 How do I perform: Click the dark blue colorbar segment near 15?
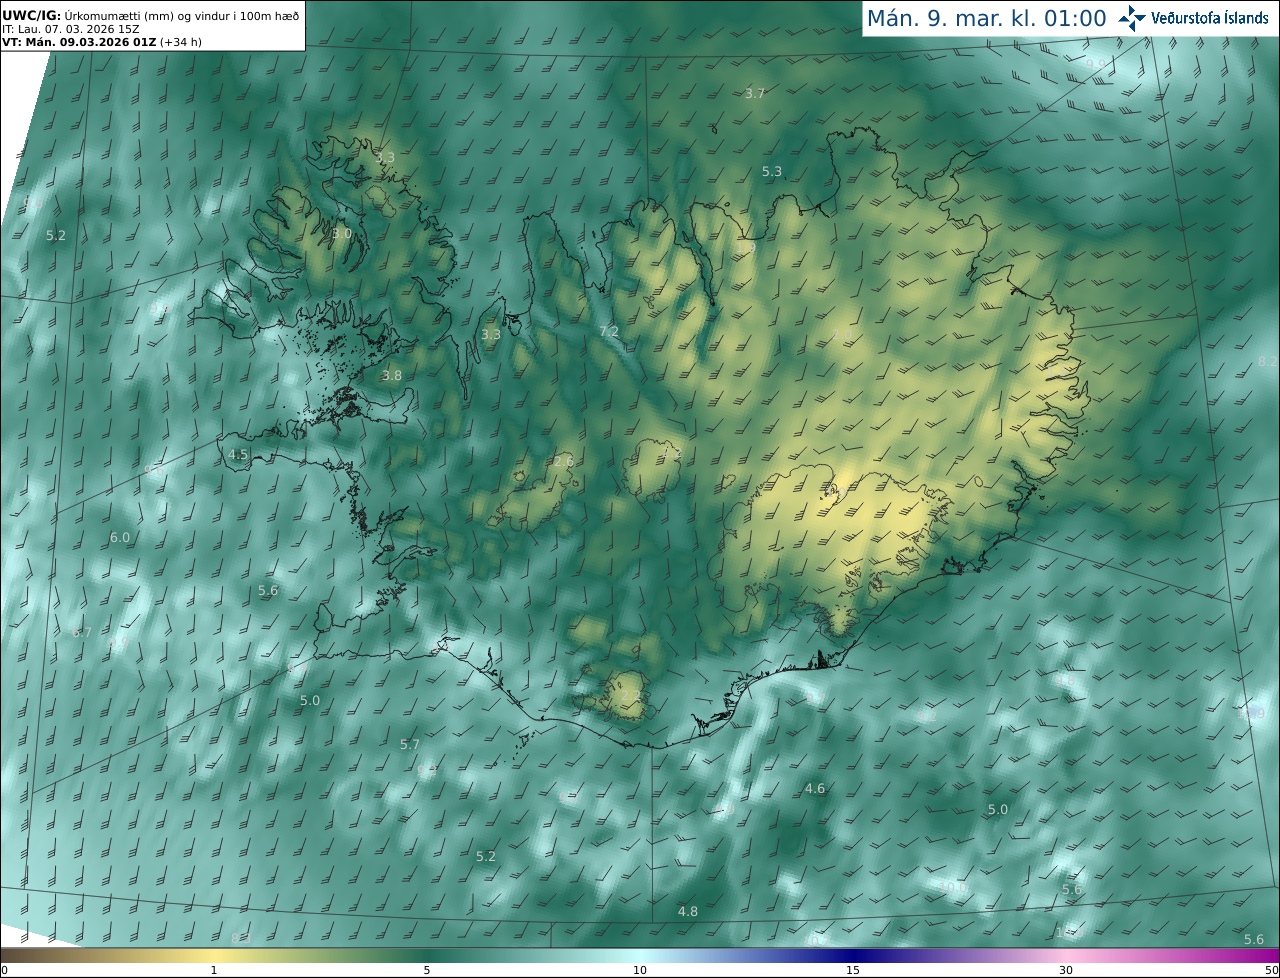(853, 955)
